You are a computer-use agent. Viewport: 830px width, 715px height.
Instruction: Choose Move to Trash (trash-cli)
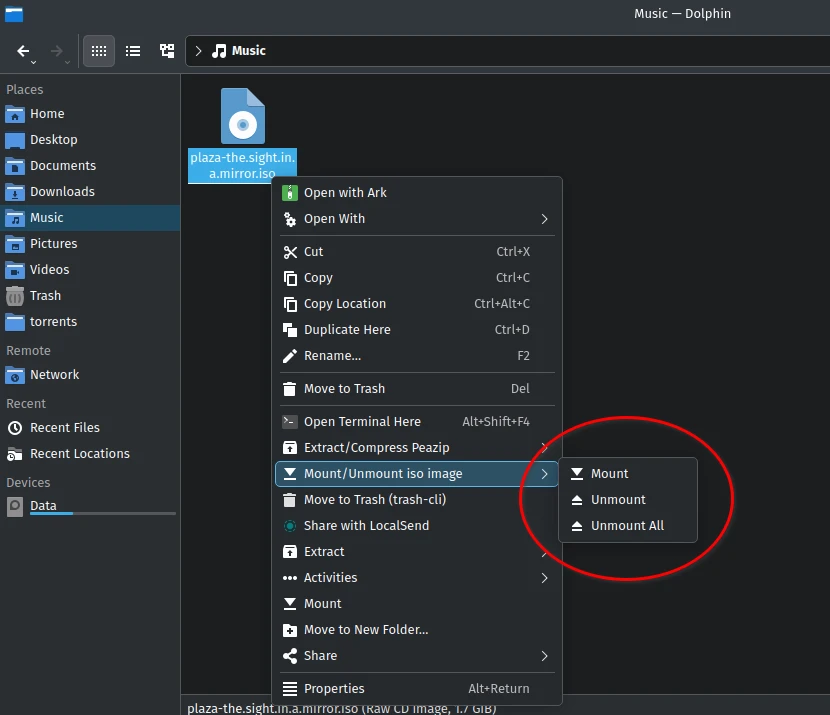tap(416, 500)
